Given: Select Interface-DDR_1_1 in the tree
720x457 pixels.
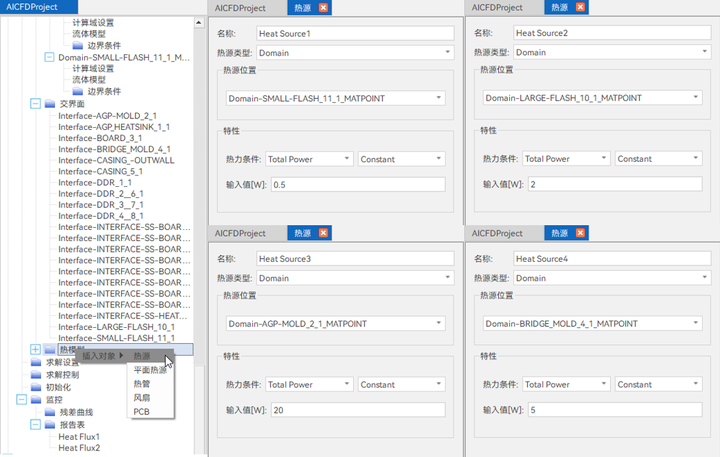Looking at the screenshot, I should point(95,182).
